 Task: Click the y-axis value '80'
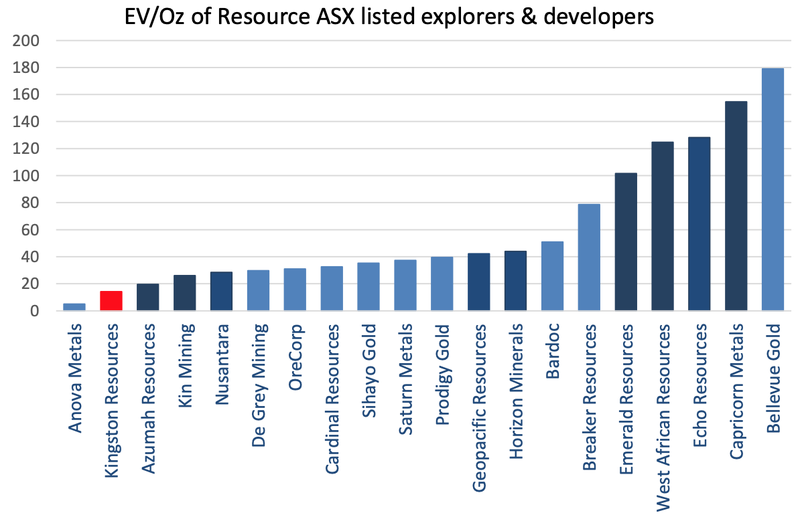point(31,203)
